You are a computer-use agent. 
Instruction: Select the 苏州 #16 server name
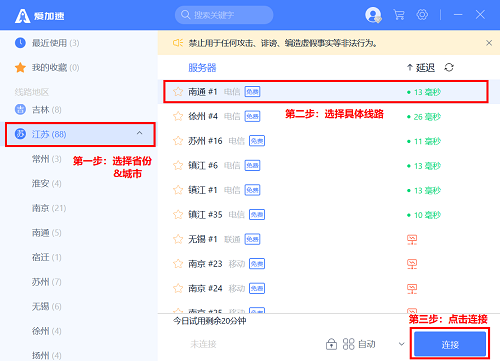click(x=205, y=141)
